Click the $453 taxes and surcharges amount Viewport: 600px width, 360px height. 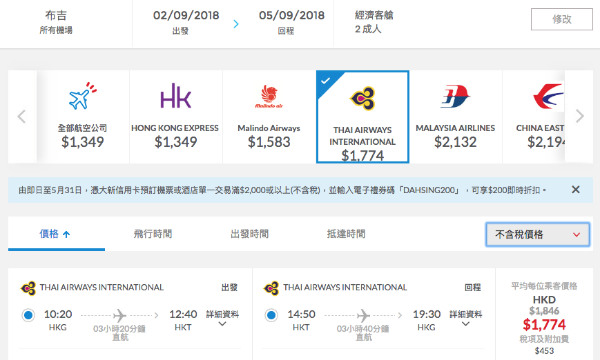(x=544, y=350)
